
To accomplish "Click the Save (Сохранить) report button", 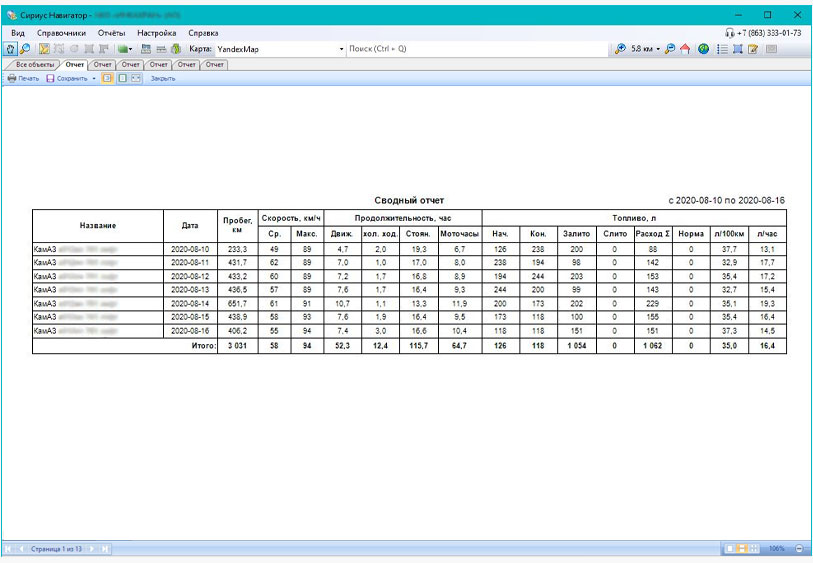I will [x=67, y=78].
